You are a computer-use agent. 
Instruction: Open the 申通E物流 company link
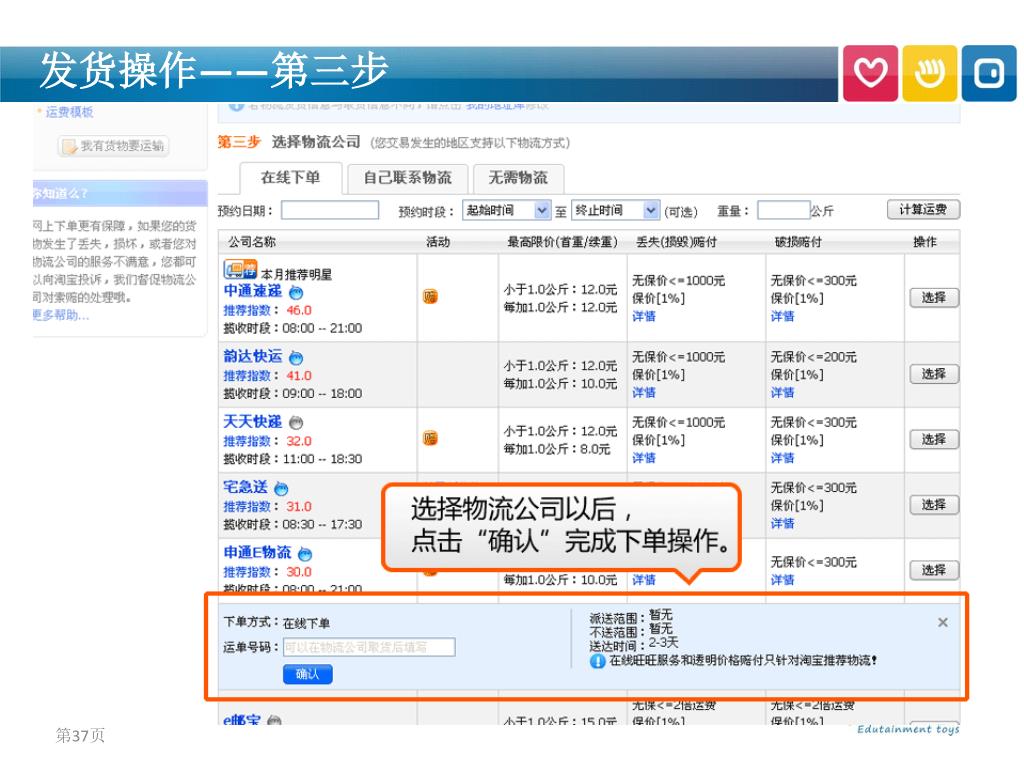257,552
